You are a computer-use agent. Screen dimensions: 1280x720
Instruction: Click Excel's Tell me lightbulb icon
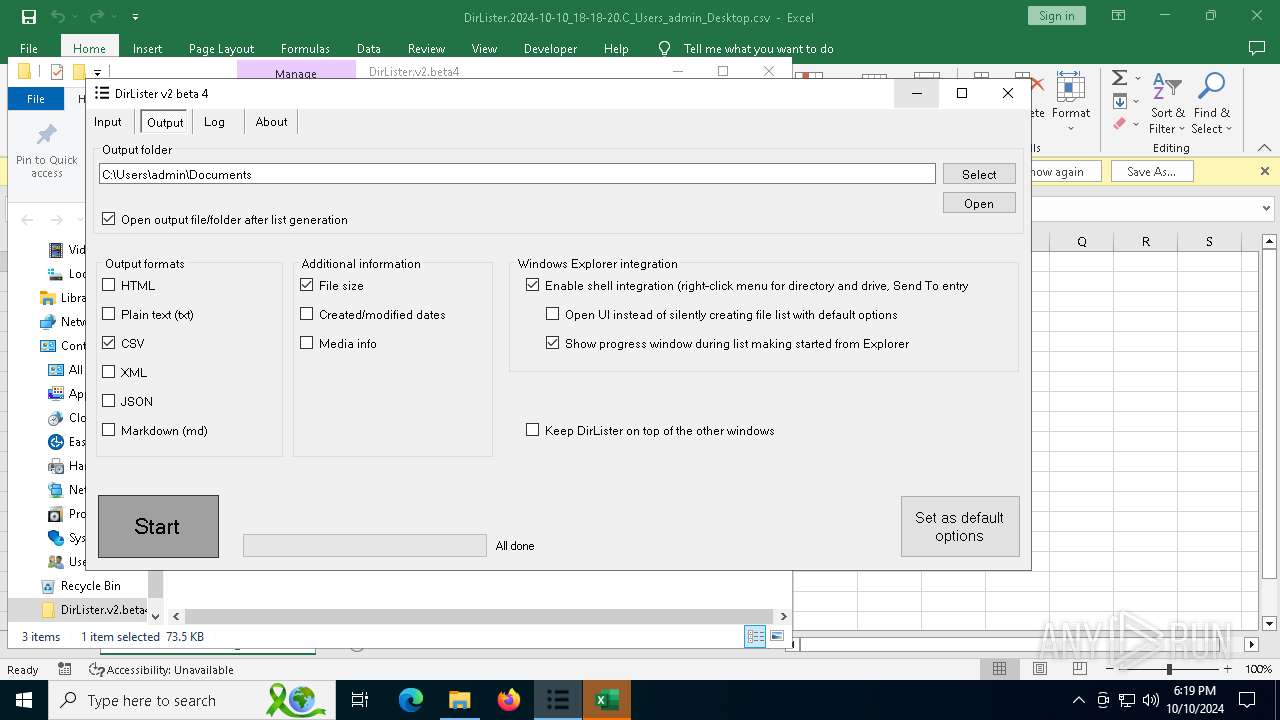[x=664, y=48]
